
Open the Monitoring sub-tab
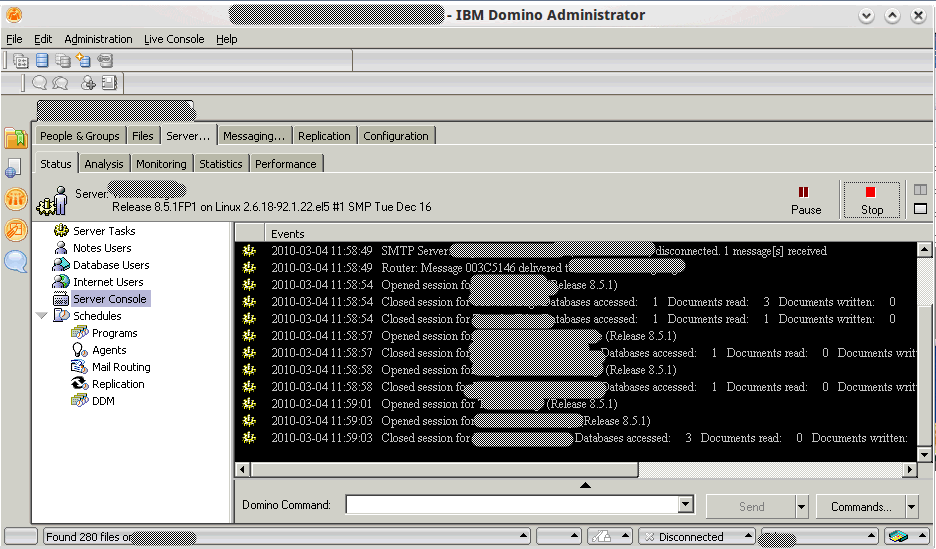click(161, 164)
